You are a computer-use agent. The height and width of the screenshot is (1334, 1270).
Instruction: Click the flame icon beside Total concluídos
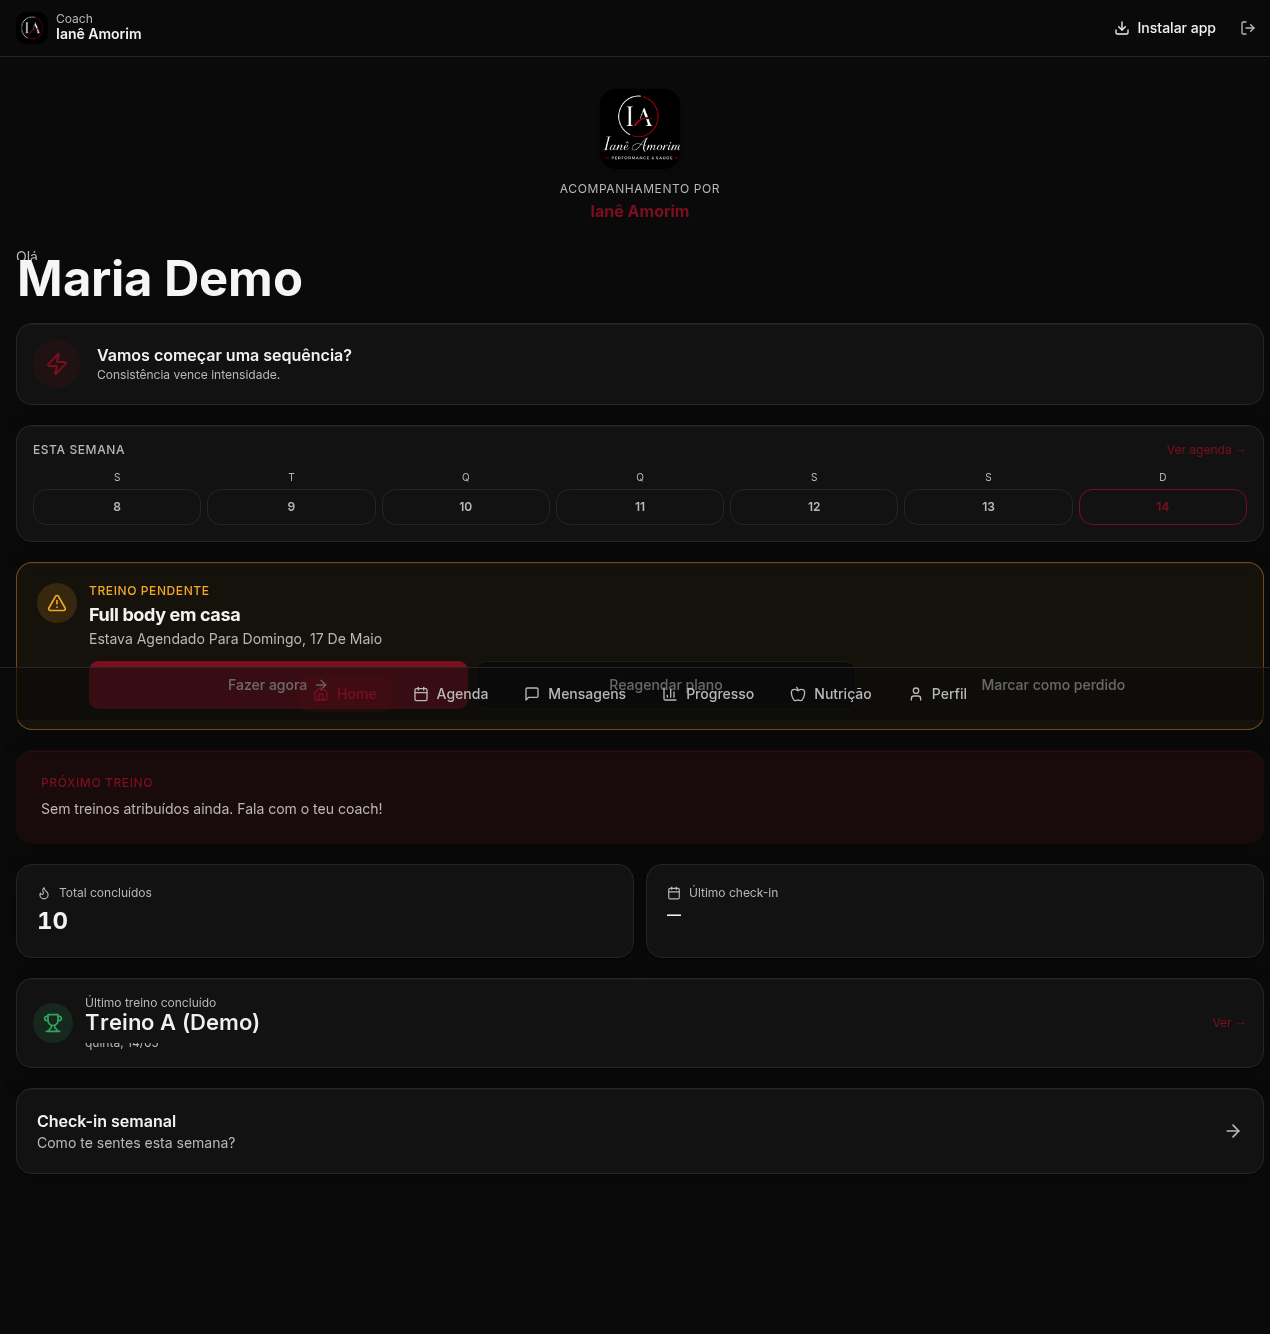(44, 893)
